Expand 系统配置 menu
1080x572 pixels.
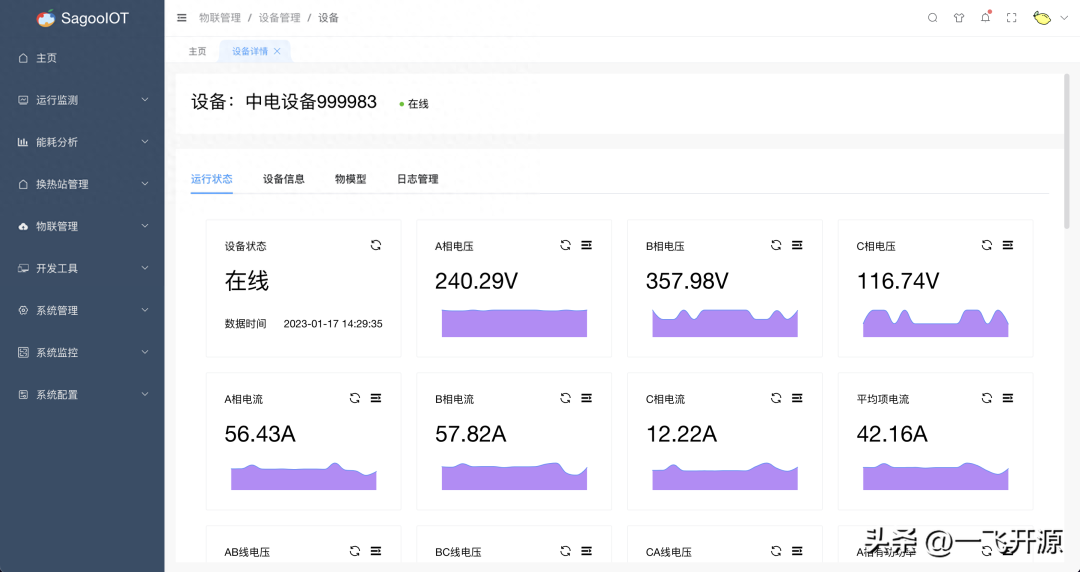click(82, 395)
